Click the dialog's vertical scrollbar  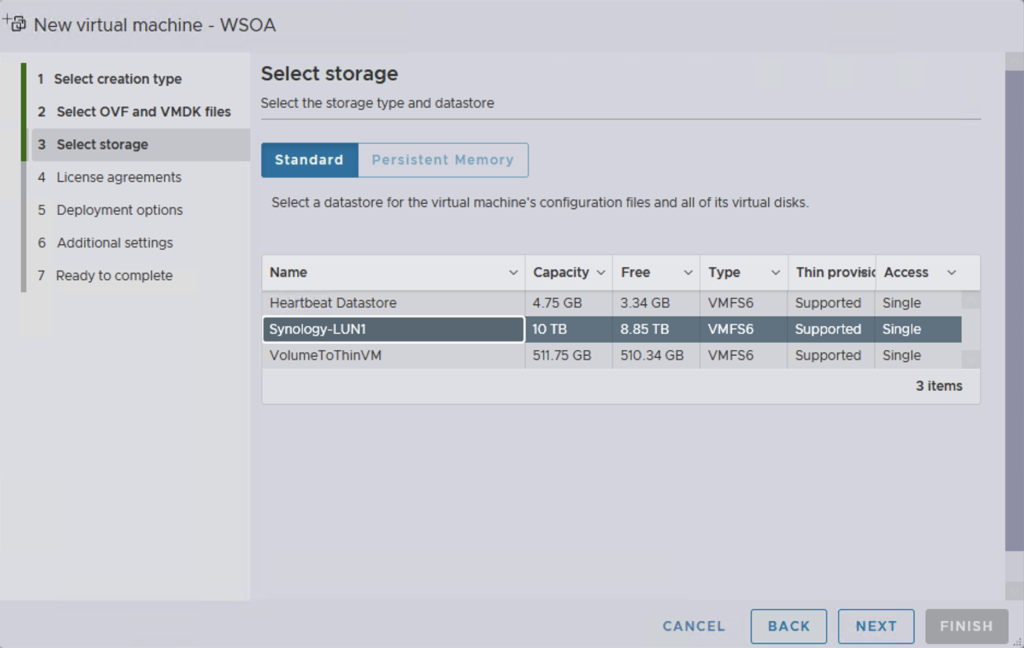coord(1014,300)
